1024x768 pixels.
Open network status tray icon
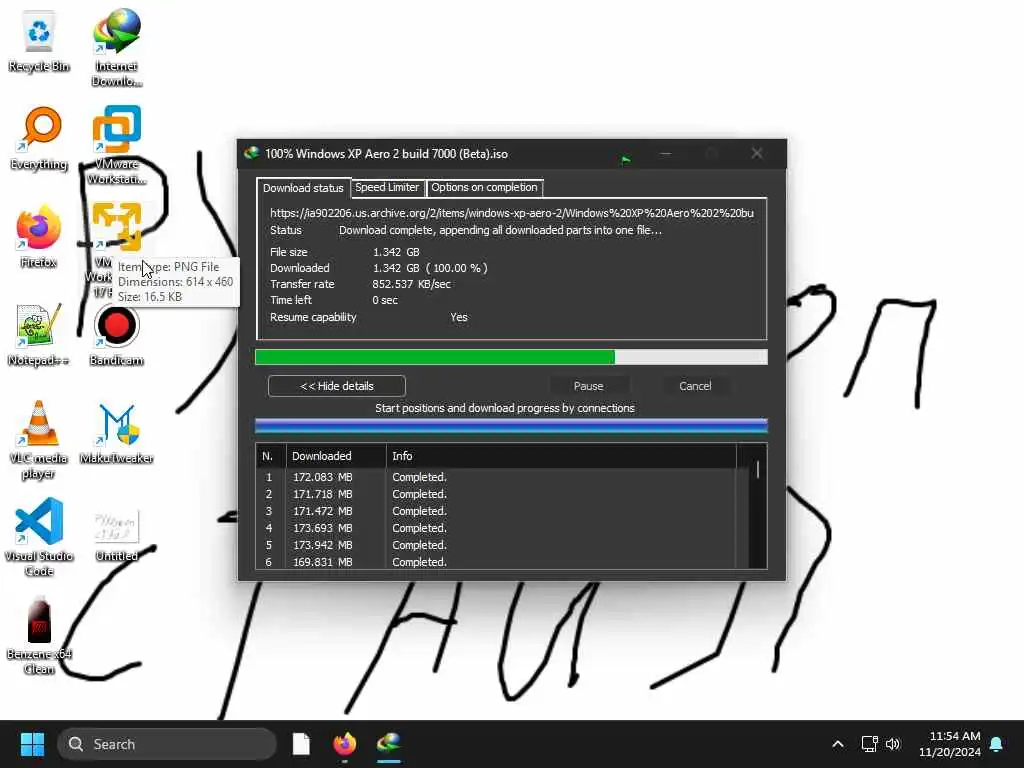pos(869,744)
